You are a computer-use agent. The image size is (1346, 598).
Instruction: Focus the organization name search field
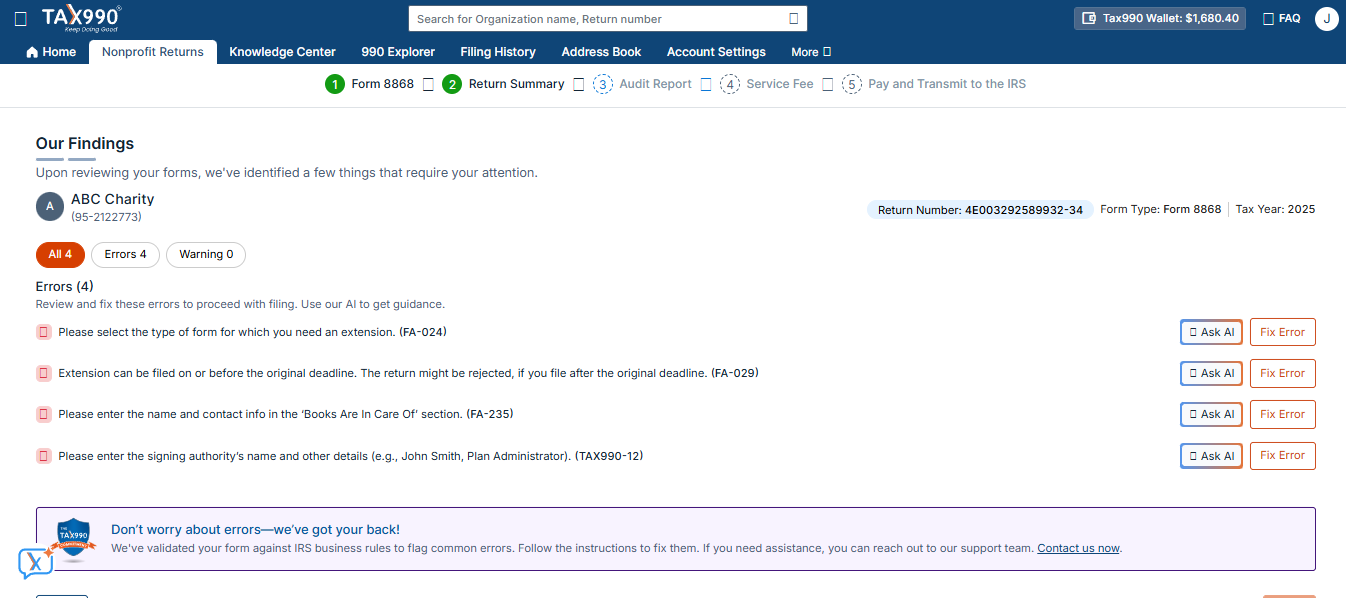click(600, 19)
